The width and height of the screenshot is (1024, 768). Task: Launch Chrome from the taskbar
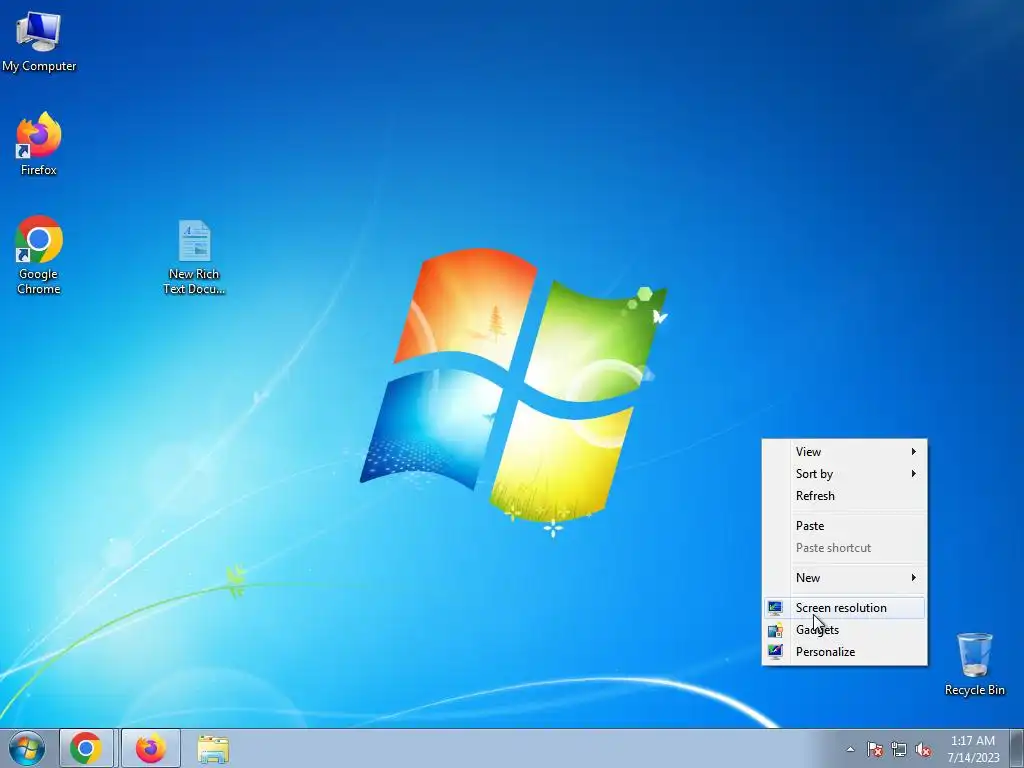tap(86, 748)
